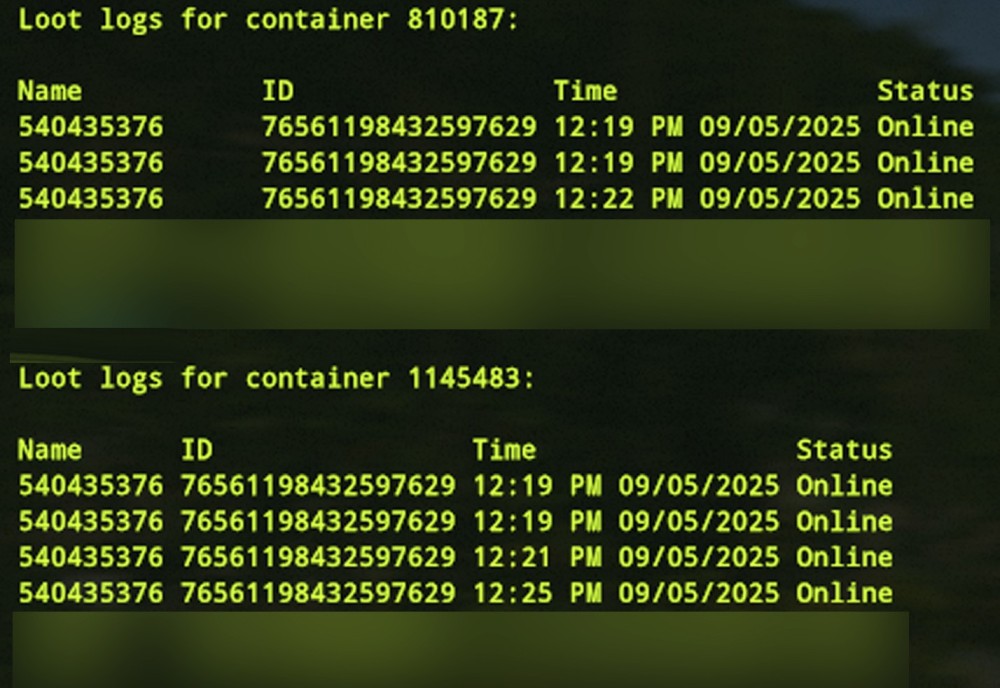Click Online status on the 12:22 PM row
The height and width of the screenshot is (688, 1000).
[925, 198]
